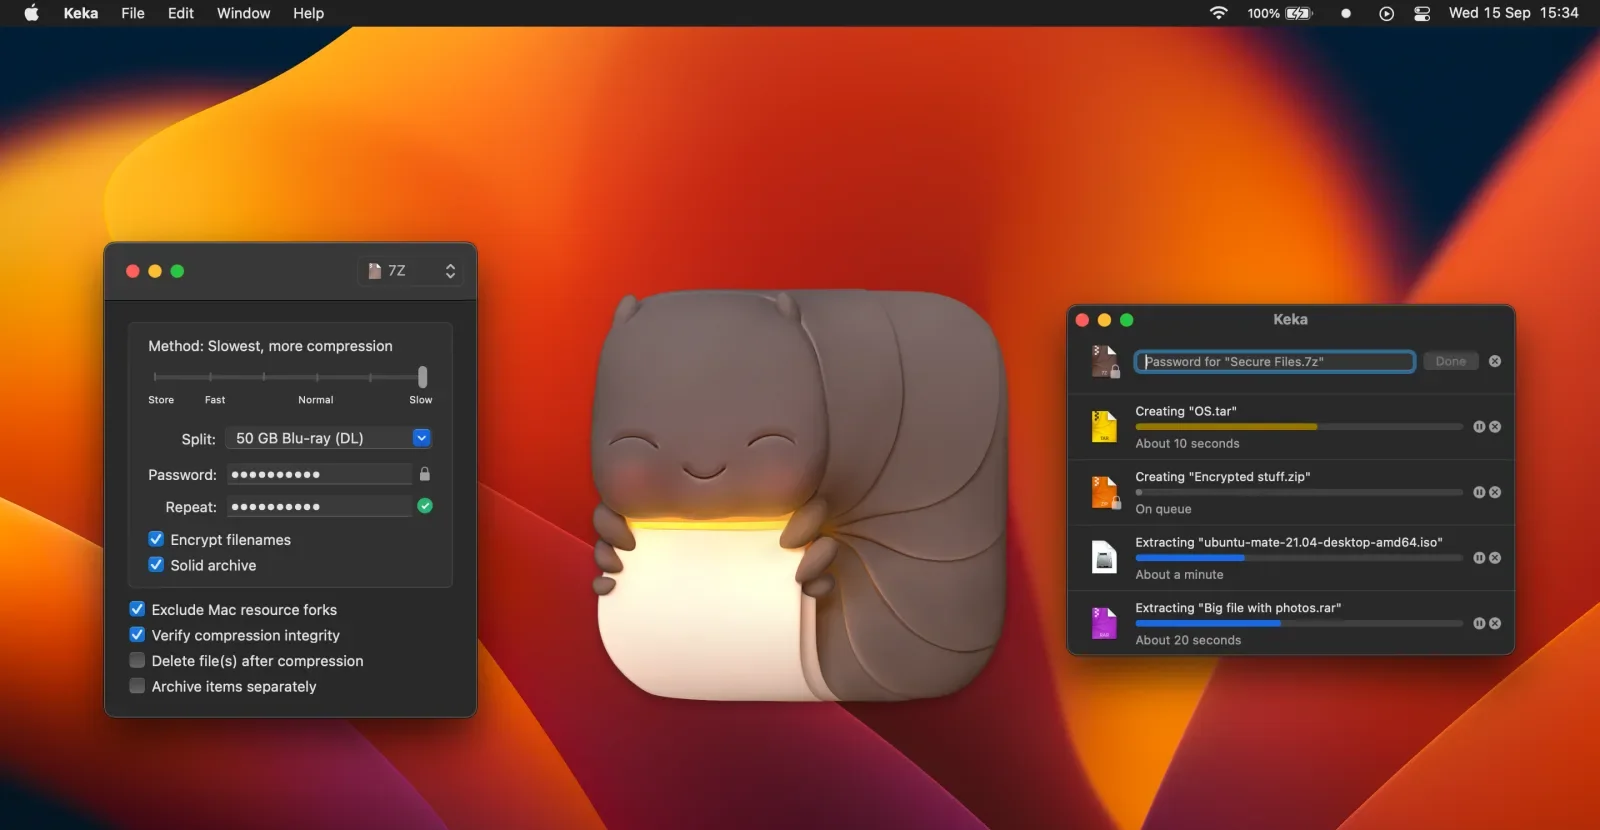Expand the Split size dropdown arrow

coord(422,438)
